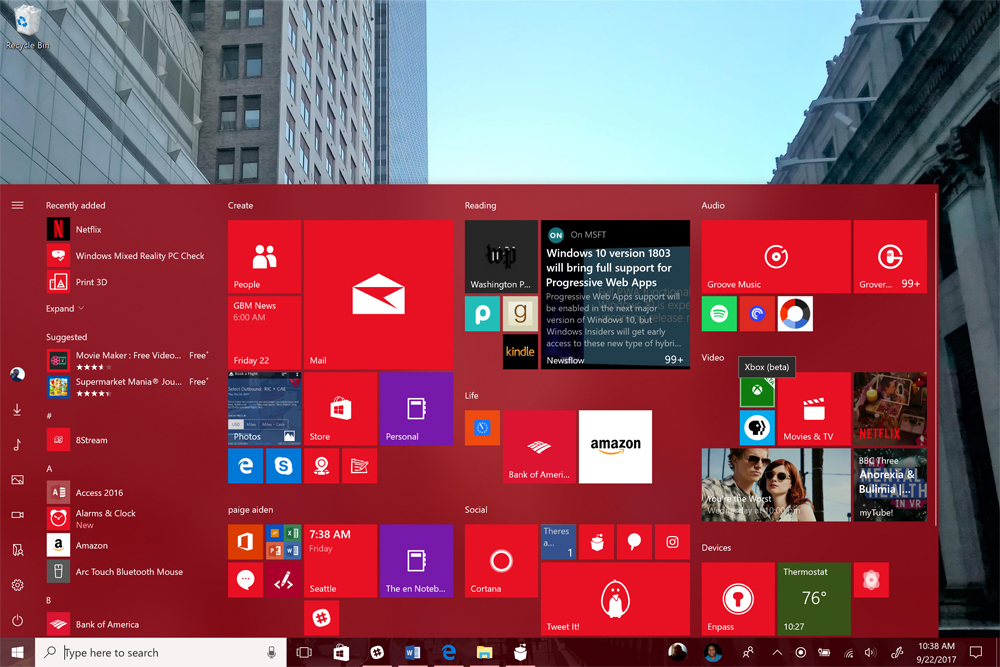1000x667 pixels.
Task: Open the user account icon in sidebar
Action: (x=17, y=374)
